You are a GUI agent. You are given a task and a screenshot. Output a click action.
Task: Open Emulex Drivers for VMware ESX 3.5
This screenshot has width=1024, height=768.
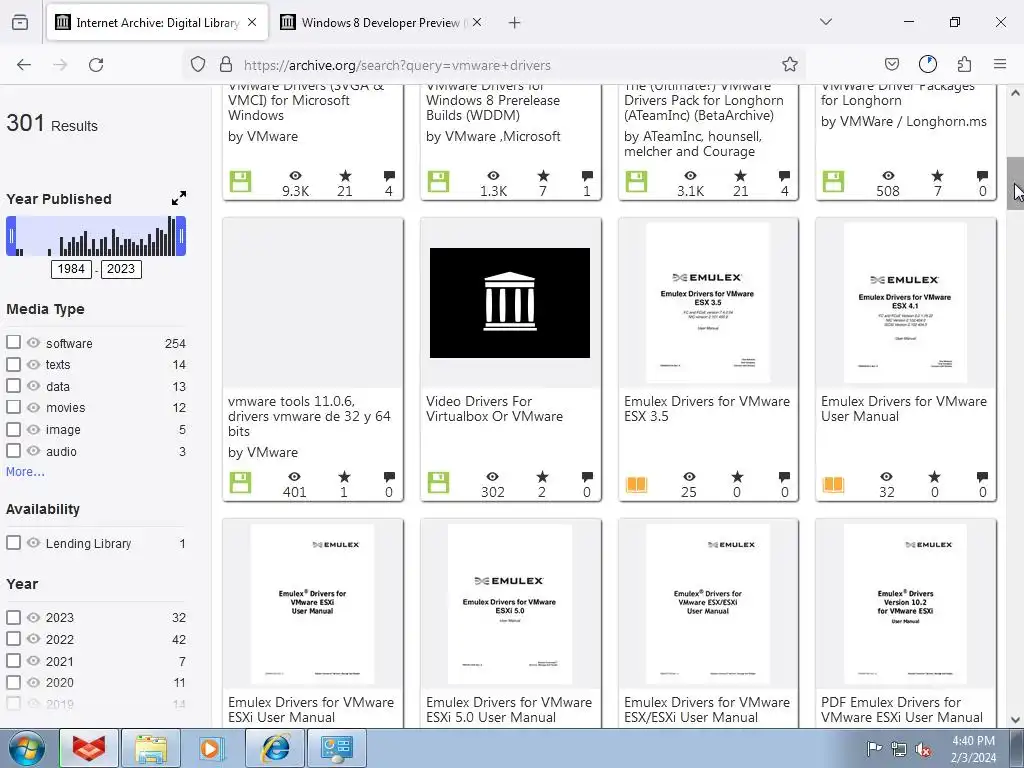pyautogui.click(x=707, y=409)
